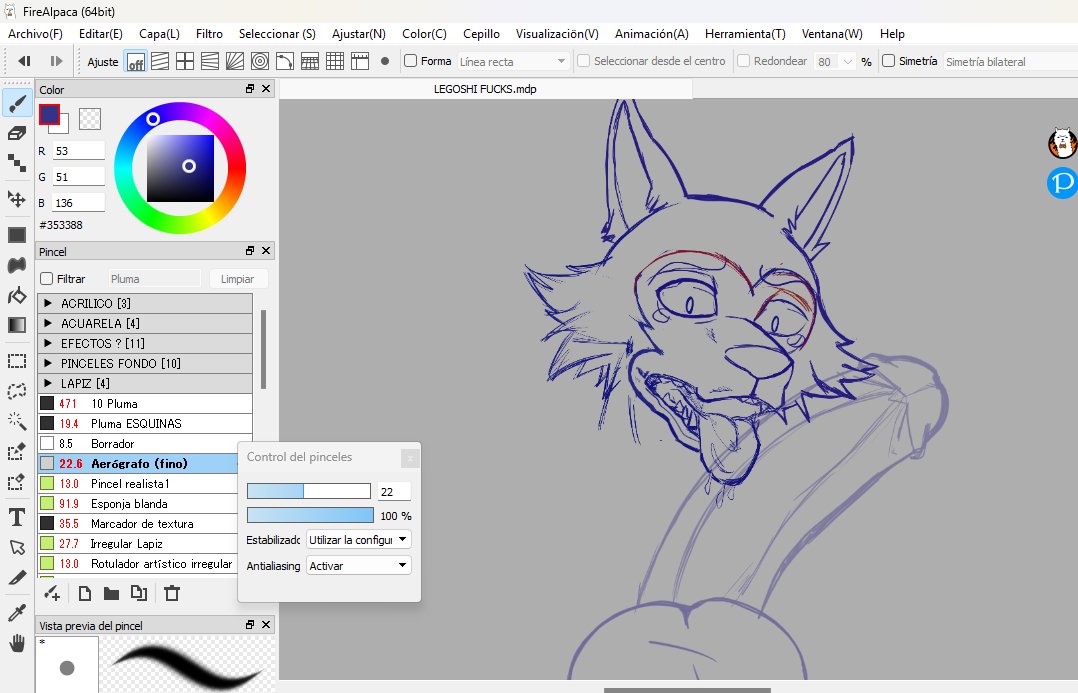Click the R value input field
Viewport: 1078px width, 693px height.
point(78,151)
